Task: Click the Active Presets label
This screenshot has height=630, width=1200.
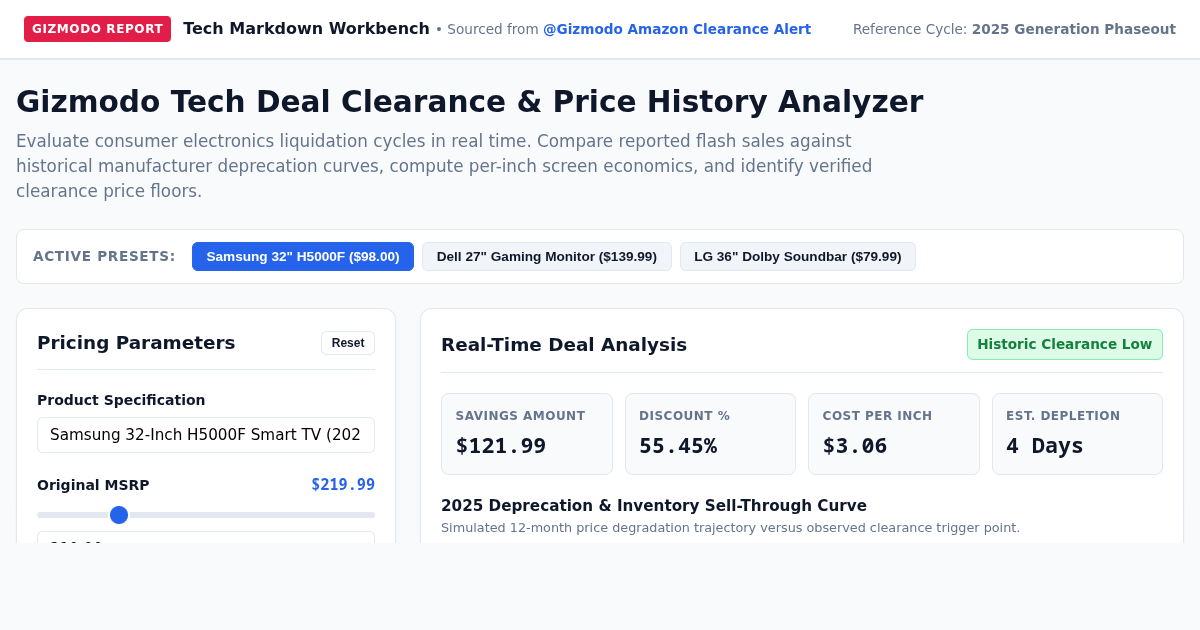Action: click(104, 256)
